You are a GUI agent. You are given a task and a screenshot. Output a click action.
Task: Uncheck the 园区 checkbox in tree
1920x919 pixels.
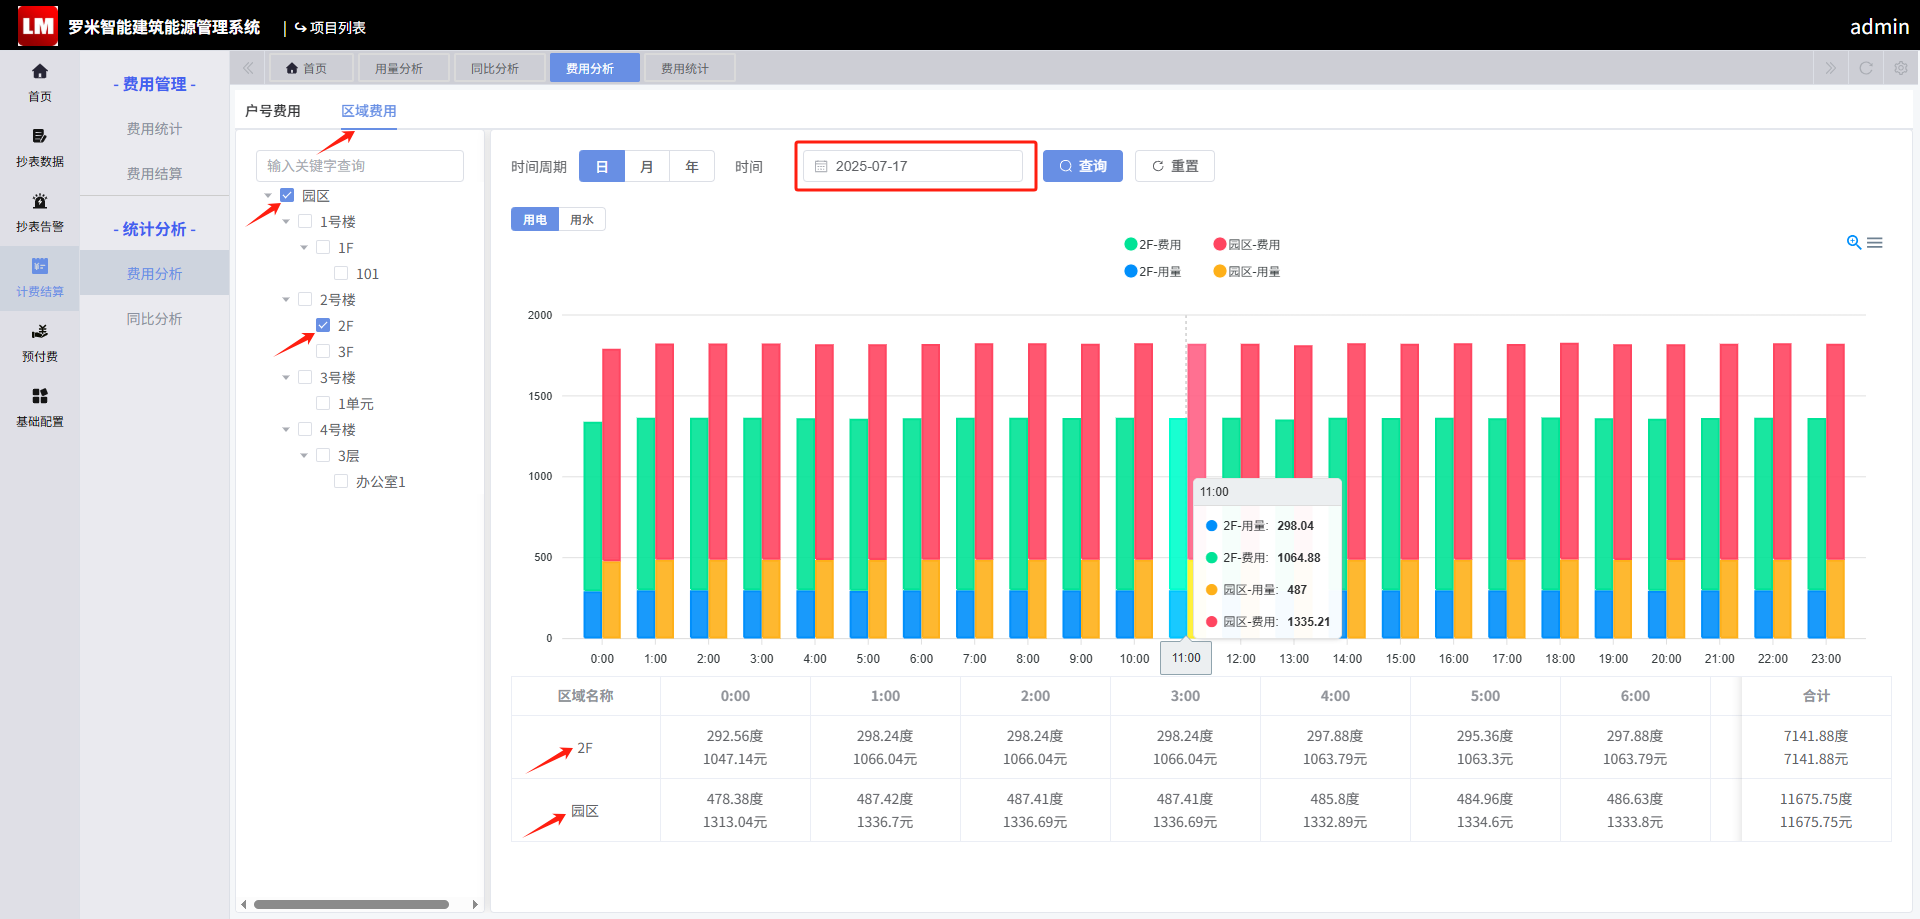[287, 195]
